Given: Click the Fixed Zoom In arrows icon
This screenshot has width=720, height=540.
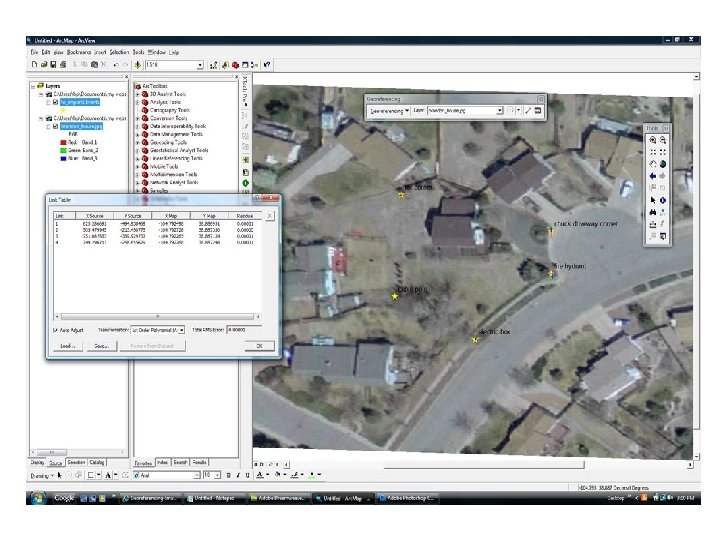Looking at the screenshot, I should tap(652, 152).
